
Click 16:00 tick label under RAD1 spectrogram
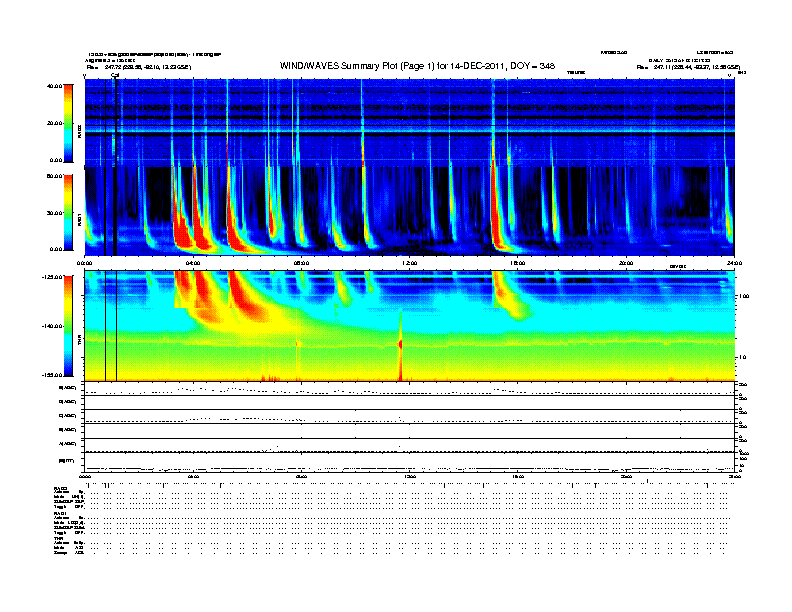[x=517, y=263]
